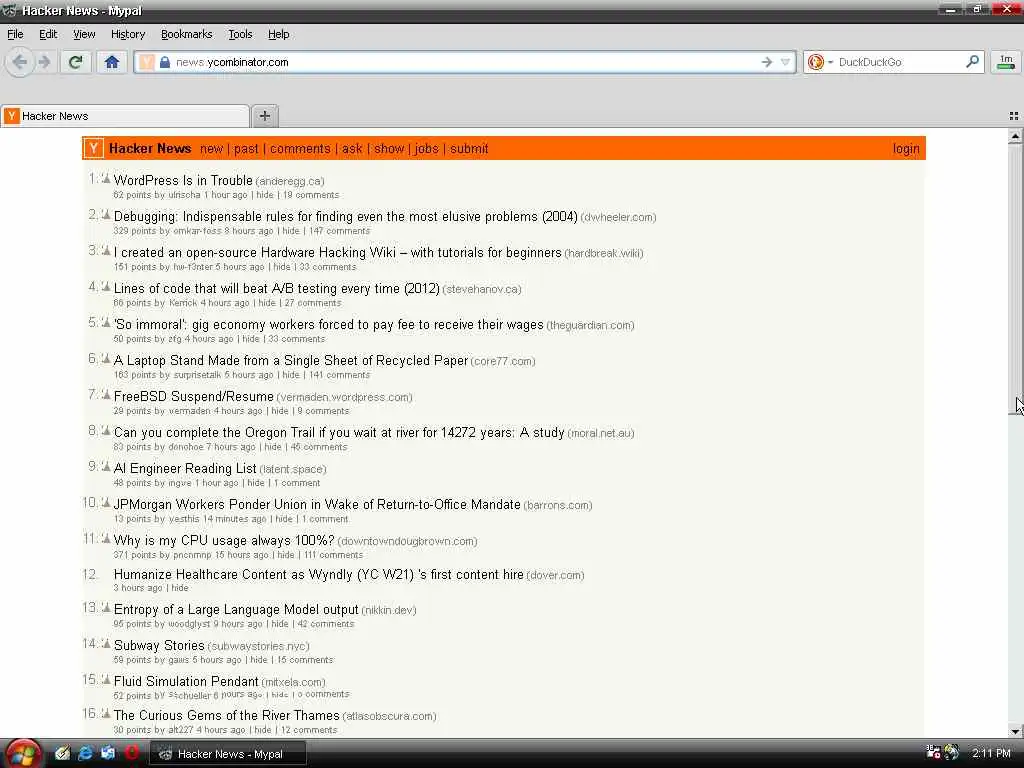Screen dimensions: 1024x768
Task: Go forward with the browser forward arrow
Action: 44,62
